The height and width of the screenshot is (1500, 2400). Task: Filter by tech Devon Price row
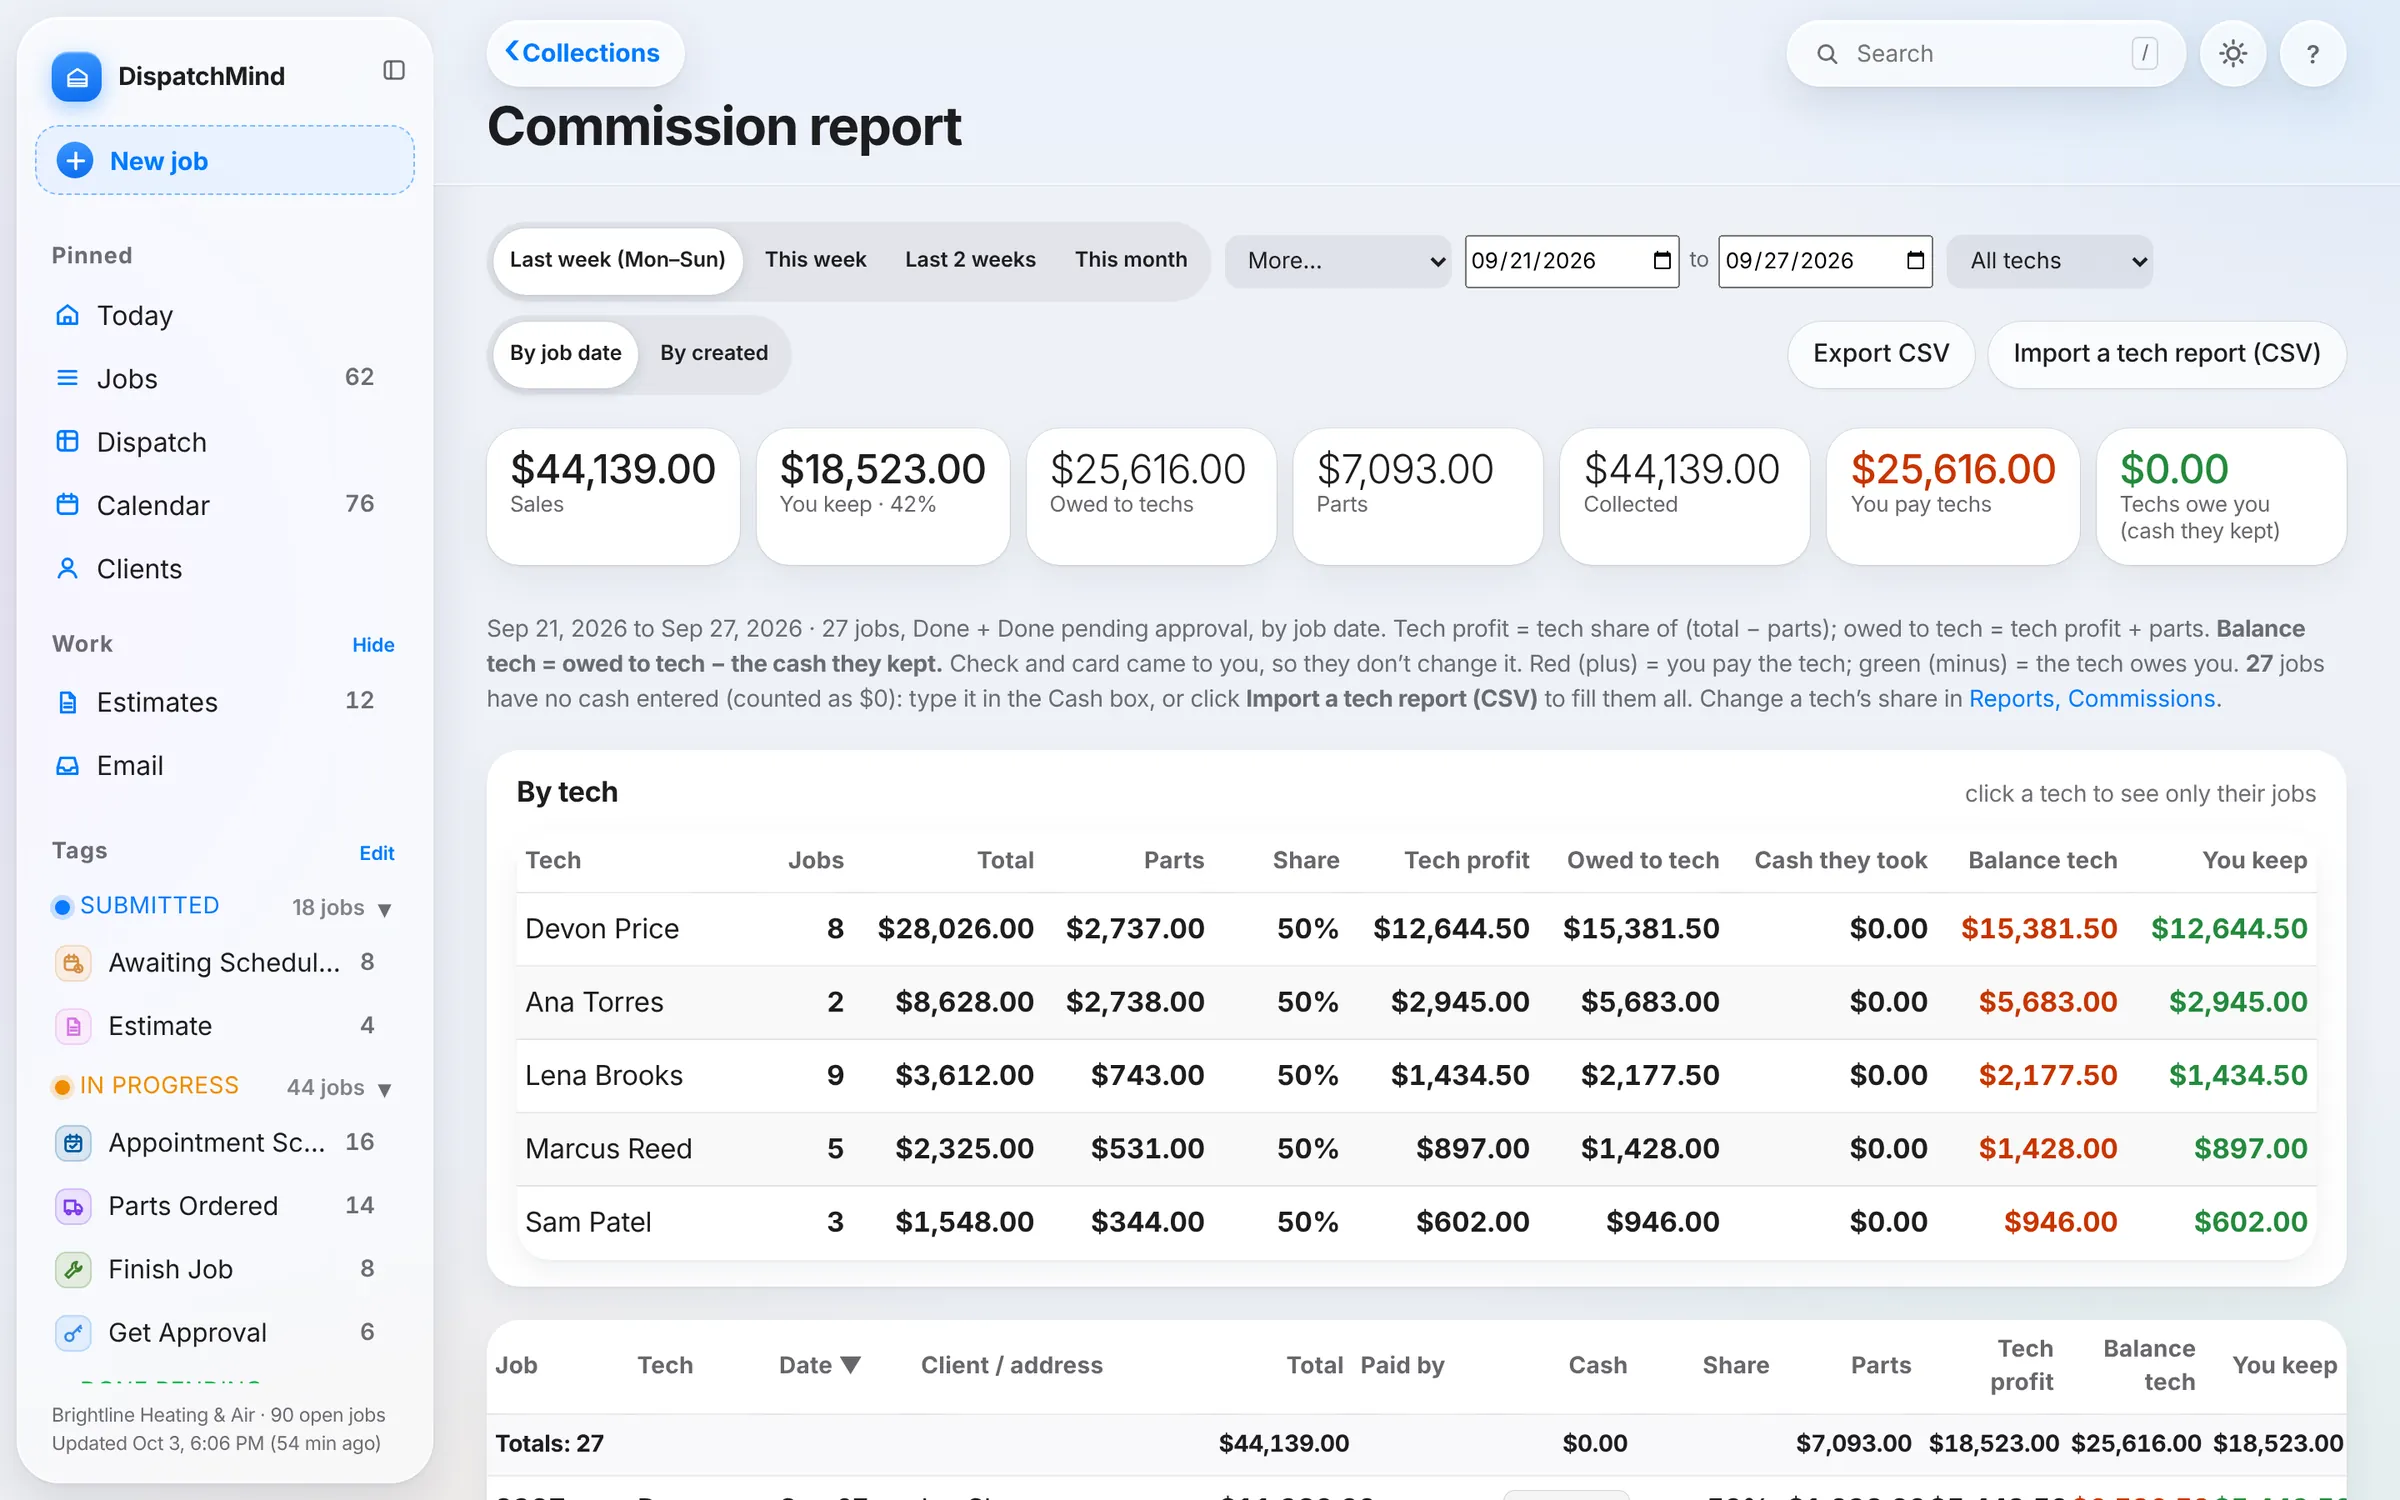pos(1416,929)
